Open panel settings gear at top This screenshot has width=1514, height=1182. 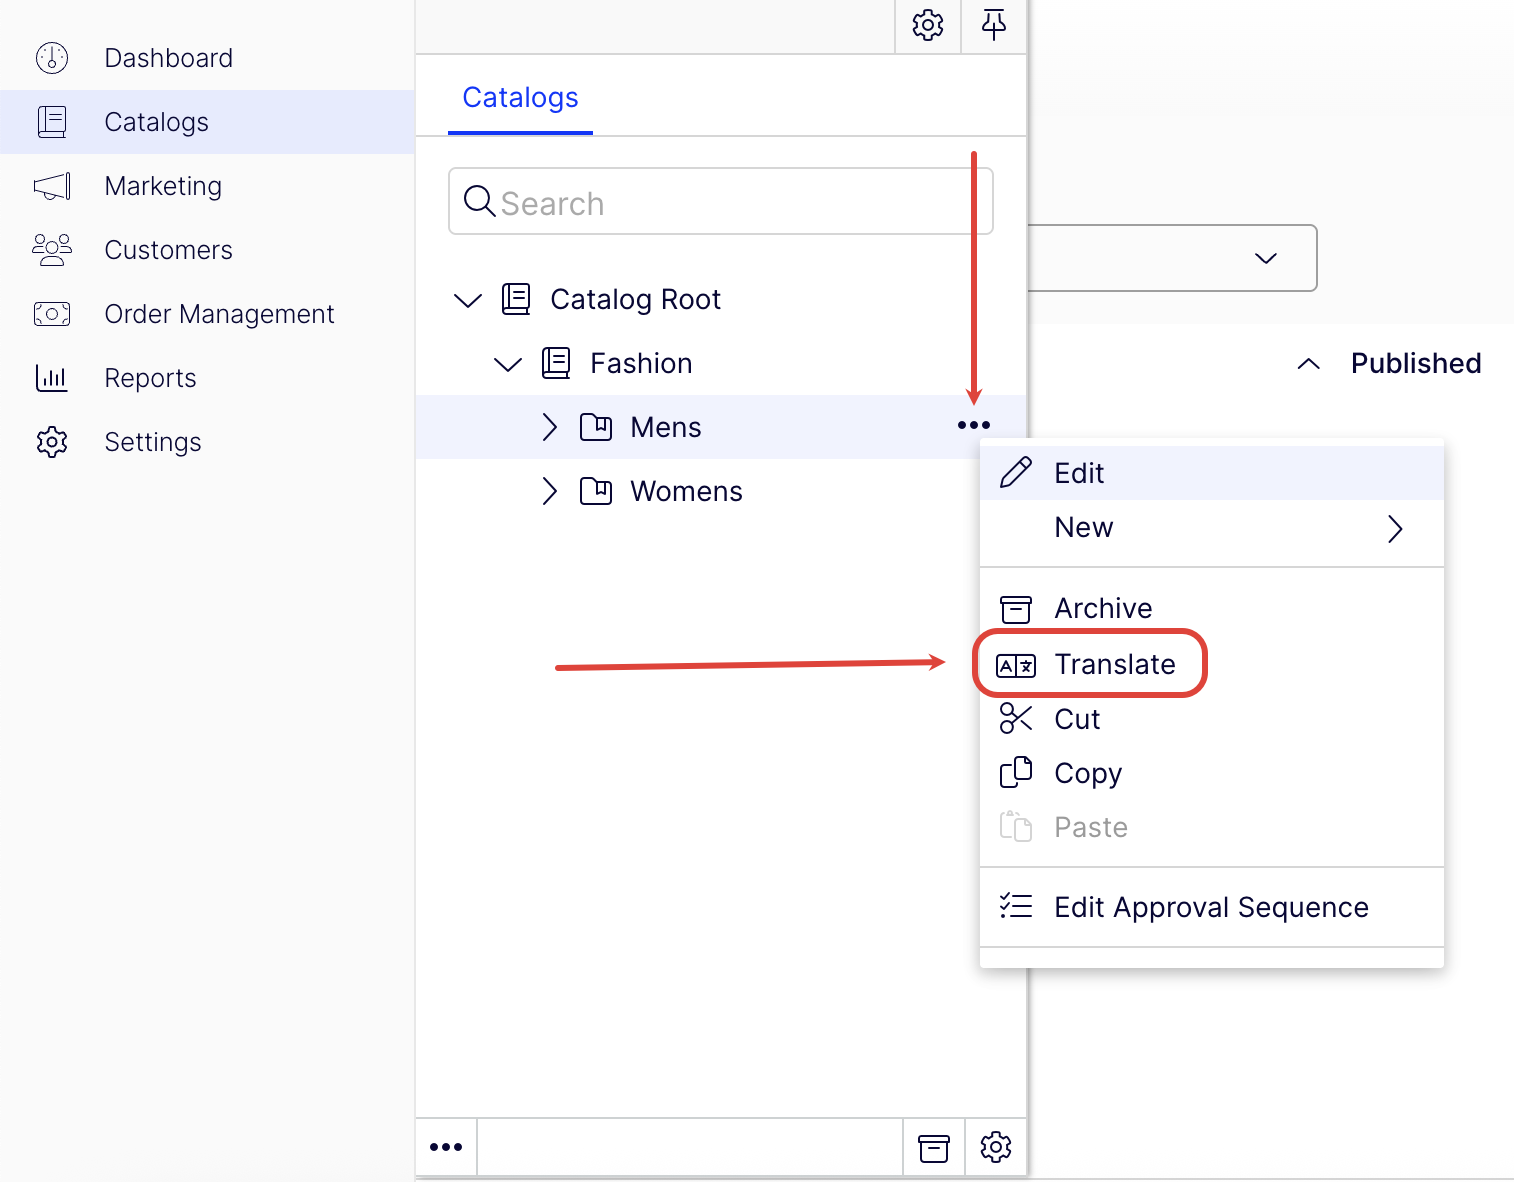927,25
